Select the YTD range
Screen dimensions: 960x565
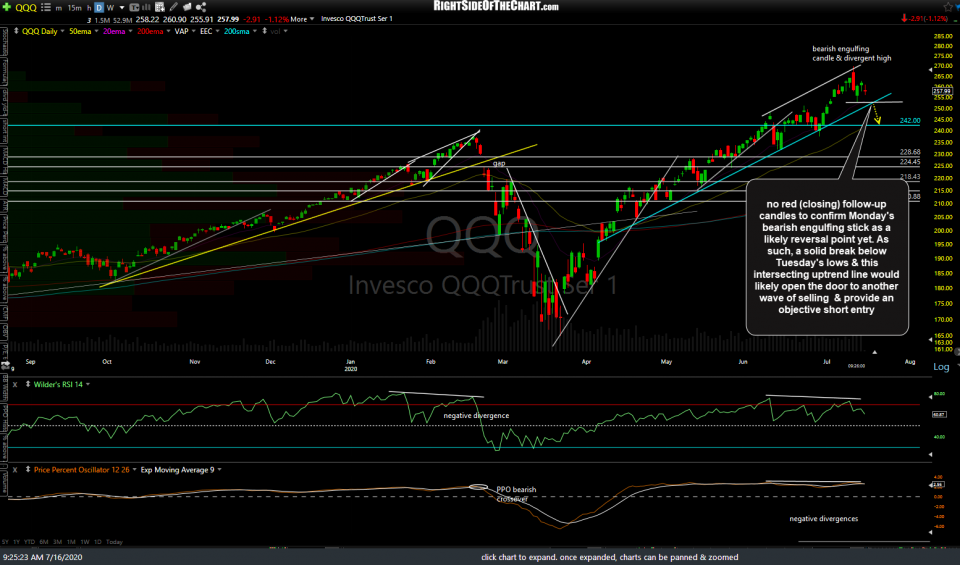pos(29,542)
